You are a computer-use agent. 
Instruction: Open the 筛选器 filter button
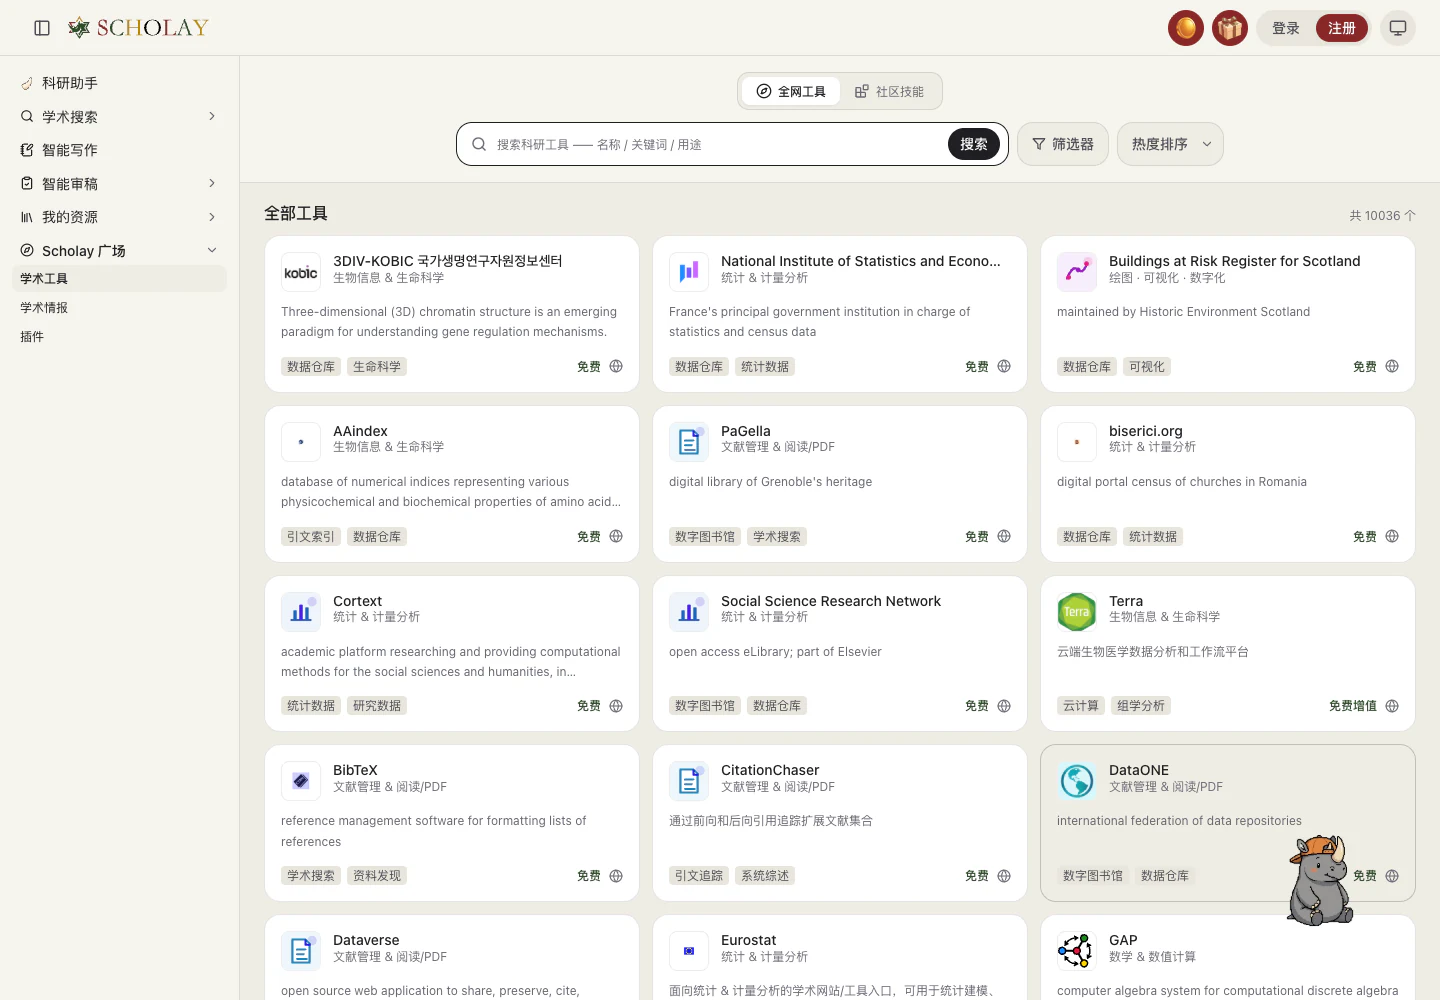(1062, 144)
